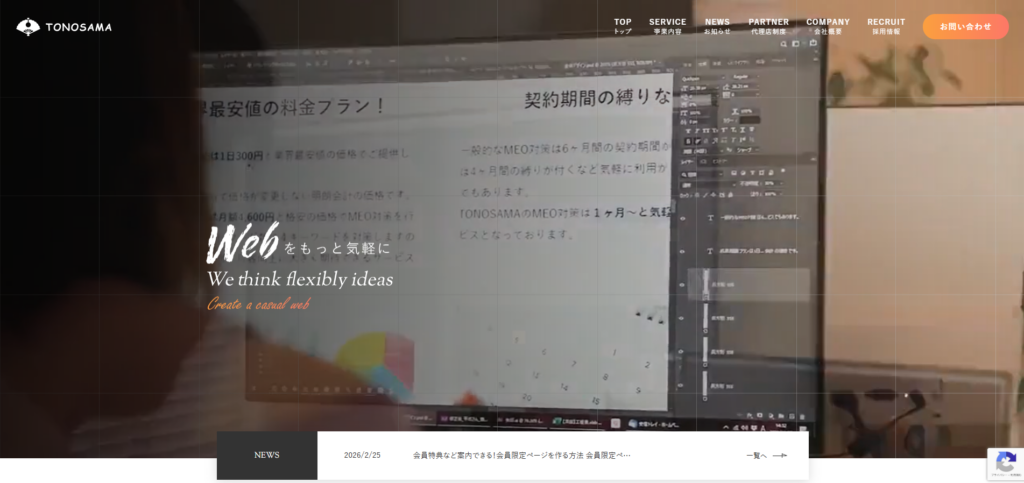The width and height of the screenshot is (1024, 483).
Task: Select NEWS お知らせ in the header navigation
Action: click(x=717, y=26)
